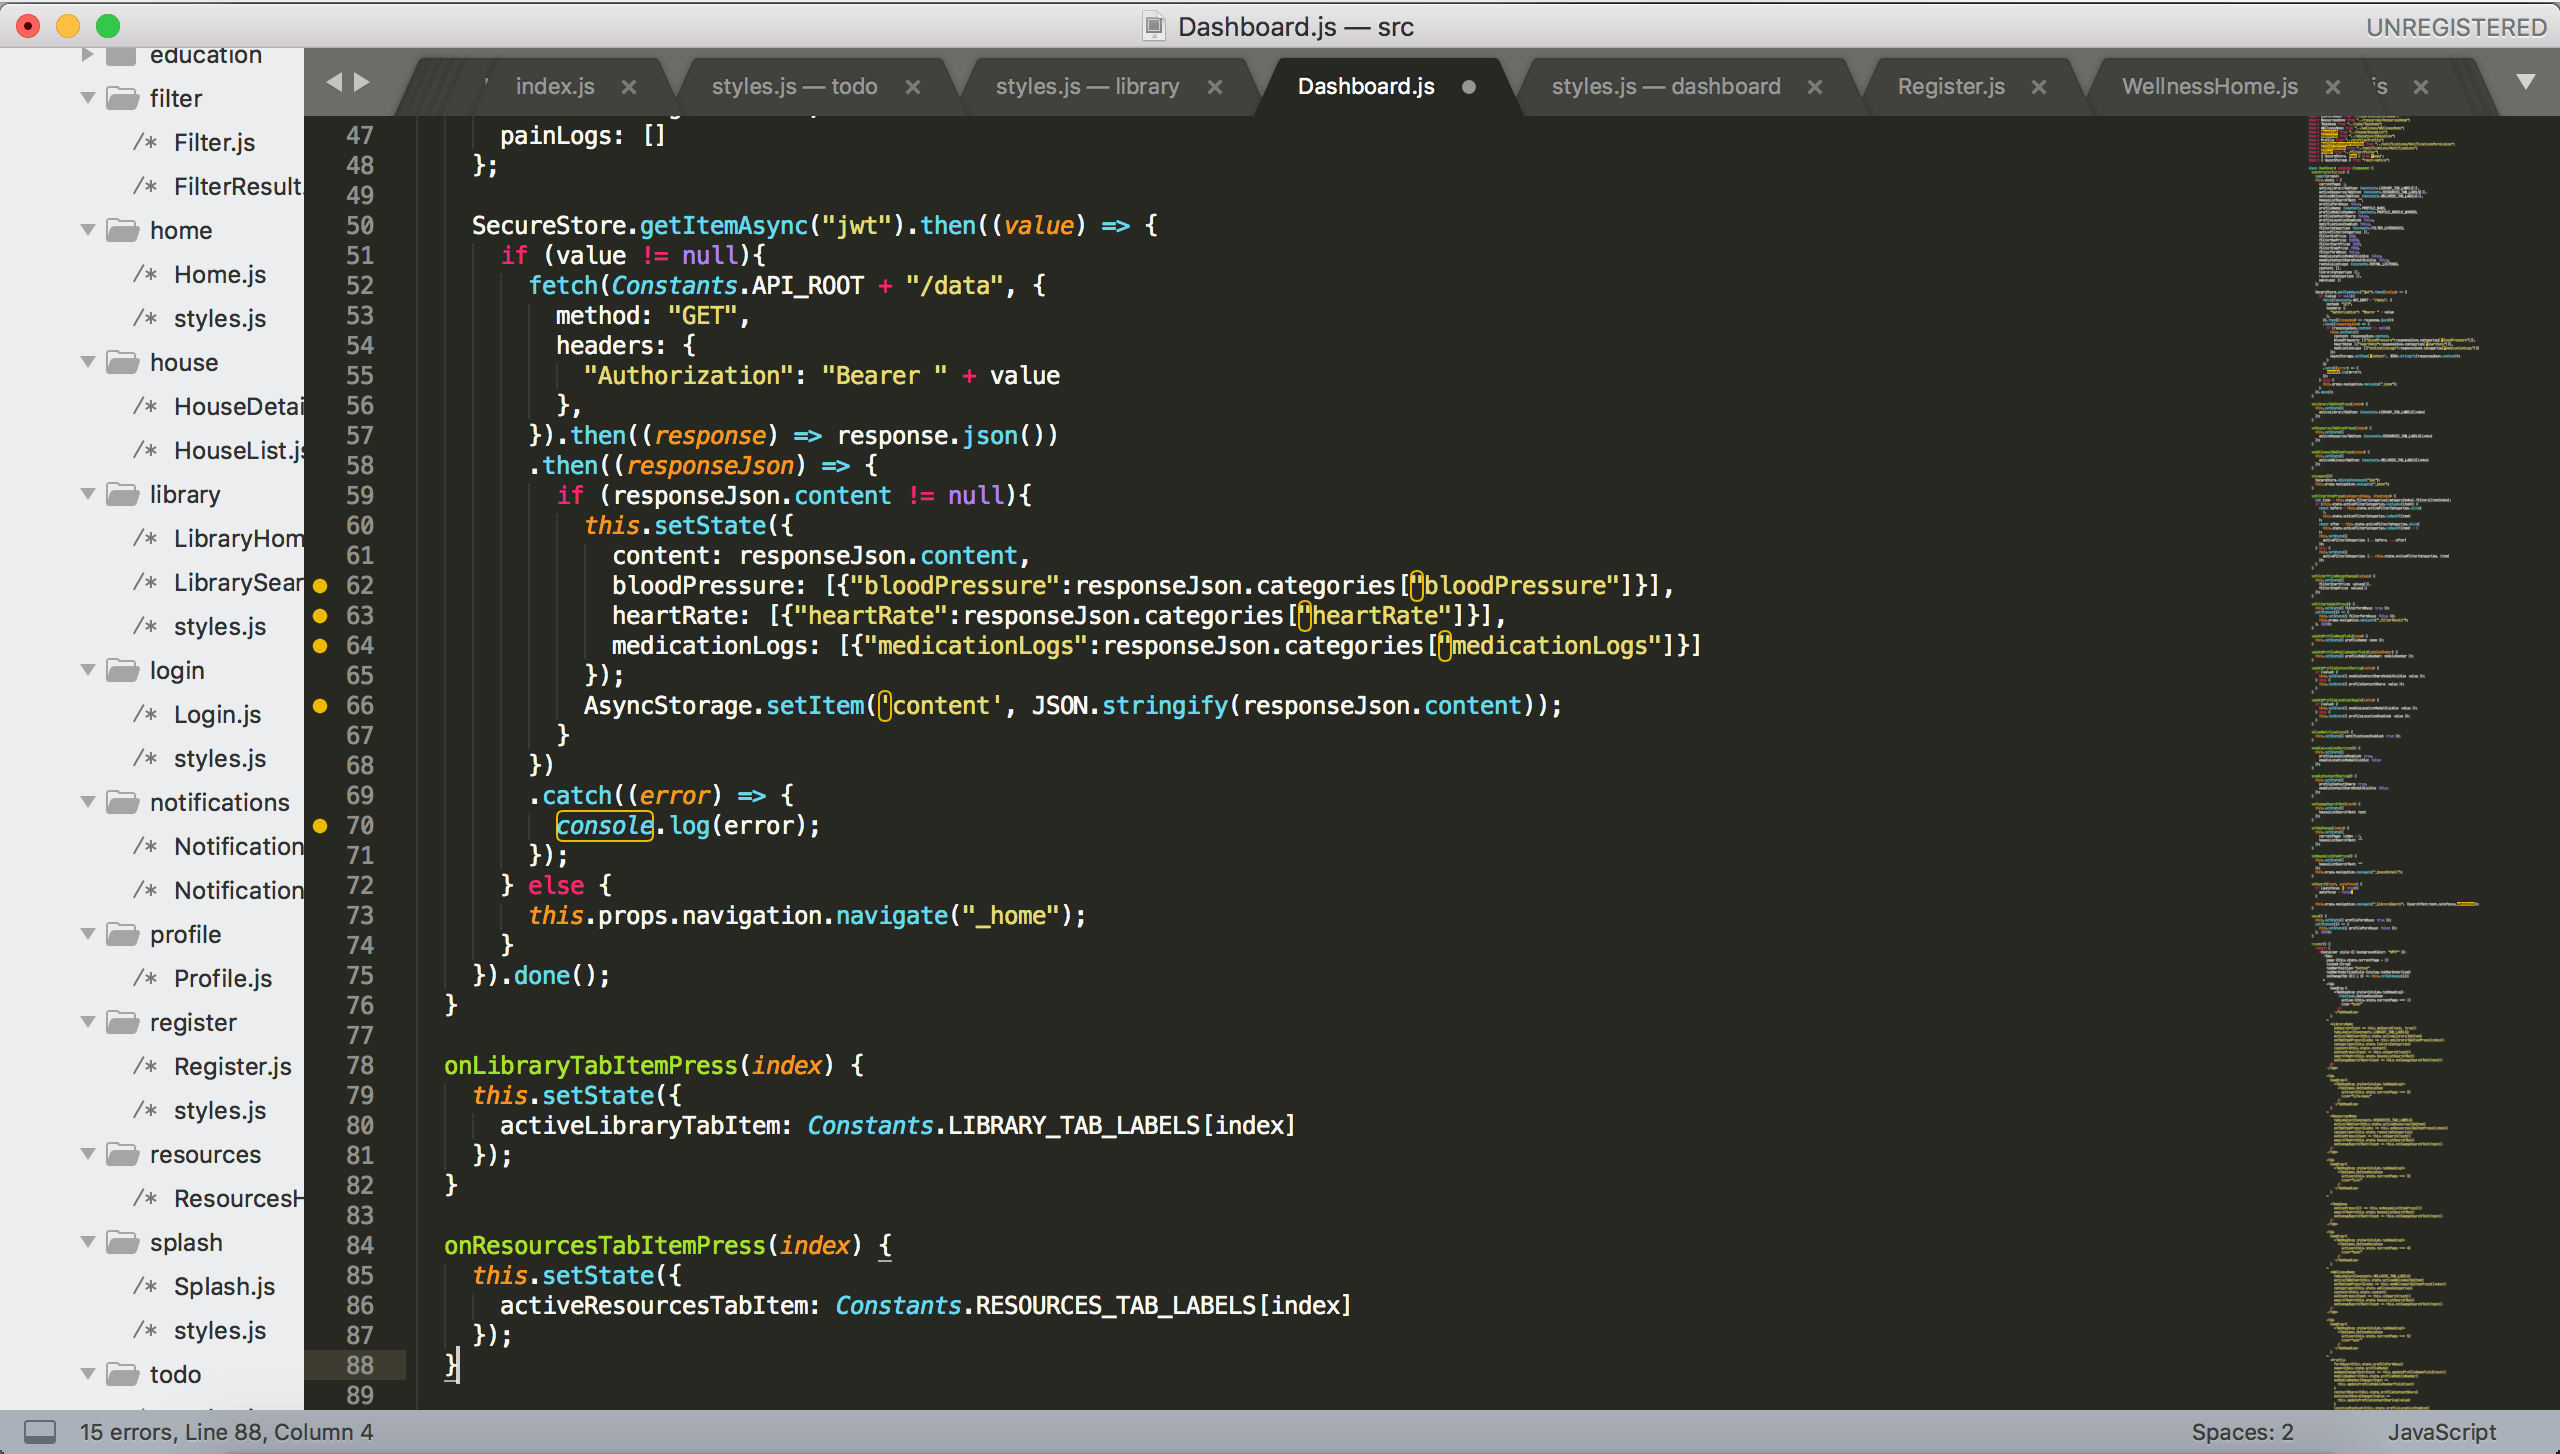Image resolution: width=2560 pixels, height=1454 pixels.
Task: Open Profile.js file in sidebar
Action: pyautogui.click(x=222, y=978)
